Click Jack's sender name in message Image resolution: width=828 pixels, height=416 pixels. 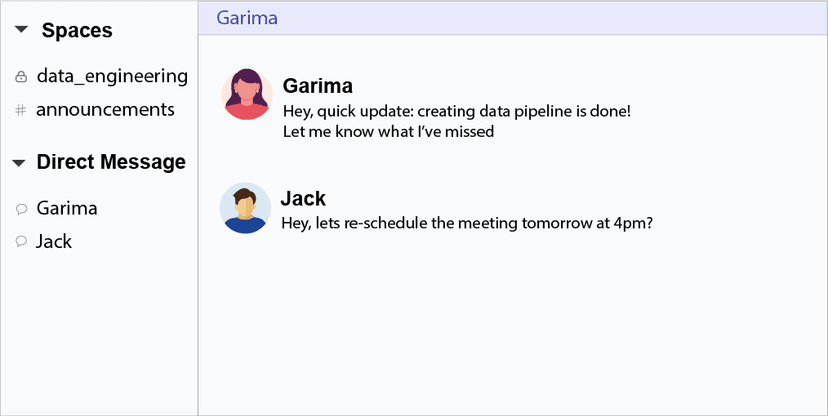tap(303, 199)
